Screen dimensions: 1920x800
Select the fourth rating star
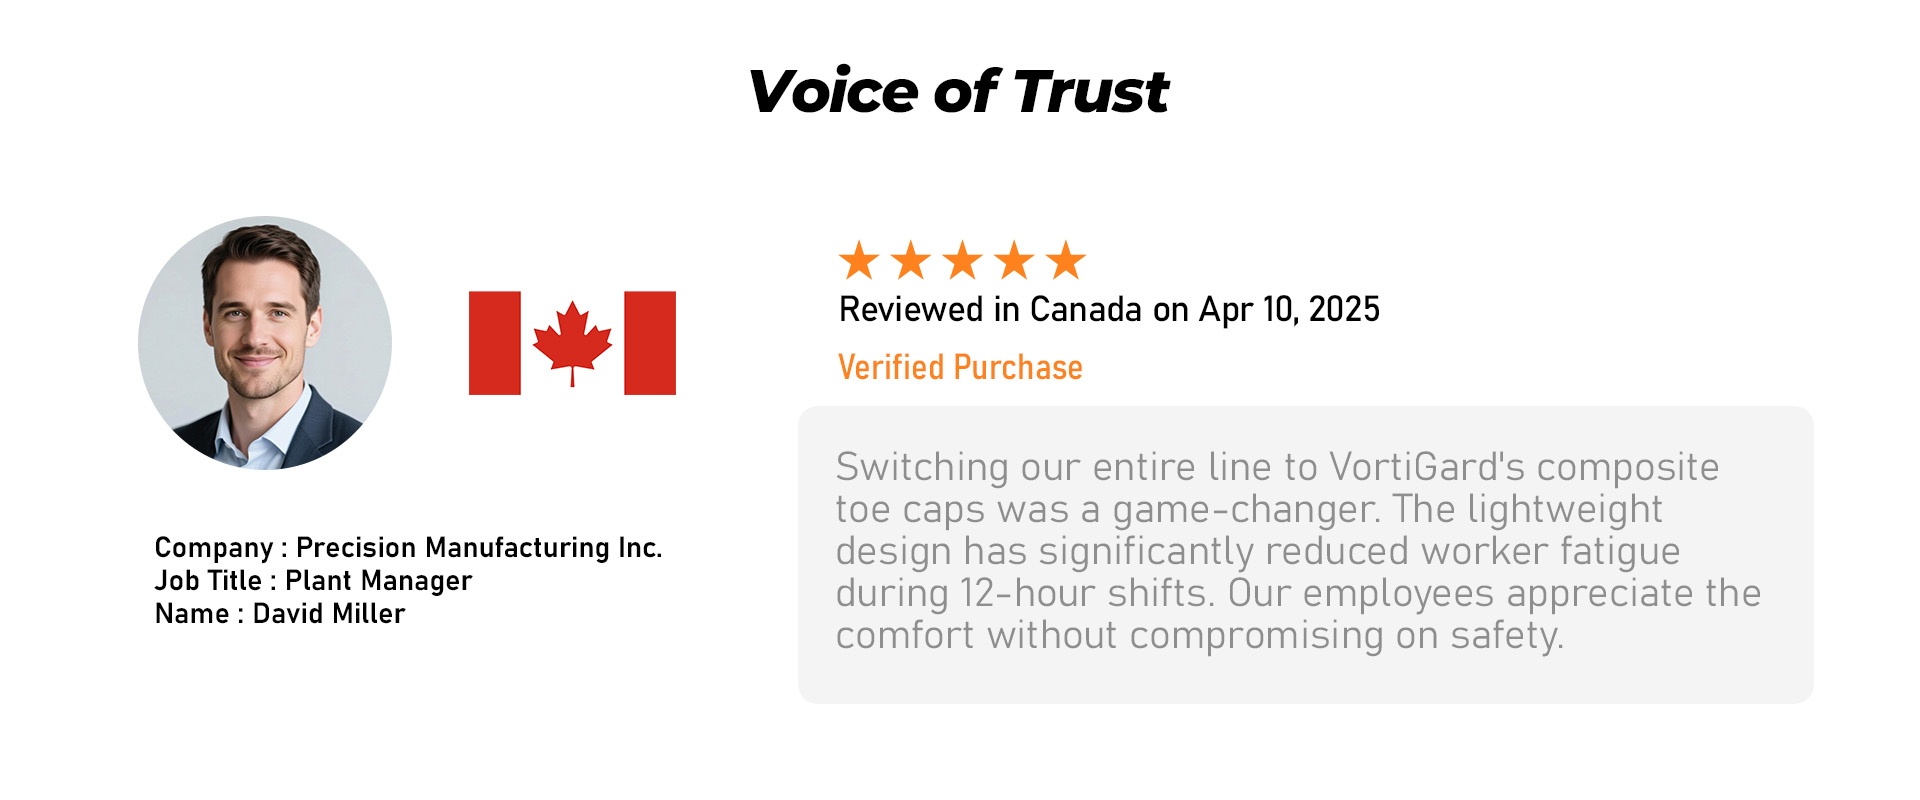(x=1014, y=261)
